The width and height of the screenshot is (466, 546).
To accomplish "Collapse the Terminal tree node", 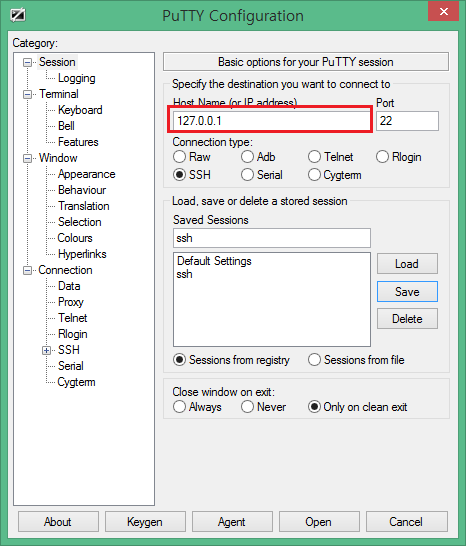I will pyautogui.click(x=27, y=95).
